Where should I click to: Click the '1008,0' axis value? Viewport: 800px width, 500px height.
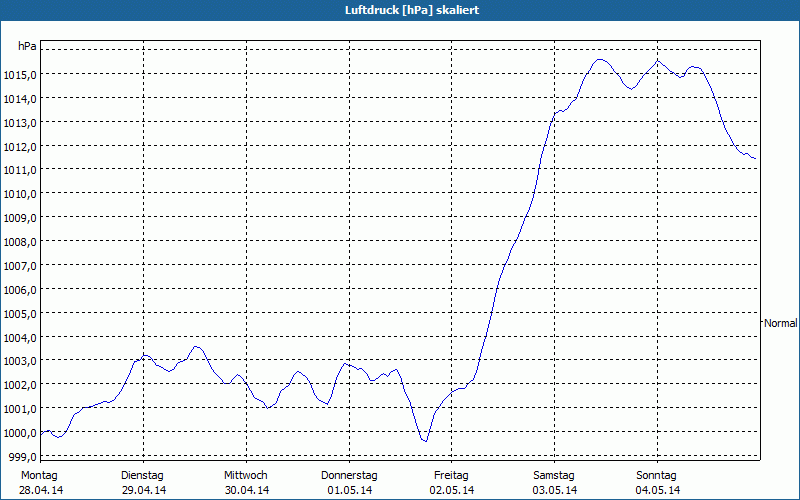tap(20, 242)
